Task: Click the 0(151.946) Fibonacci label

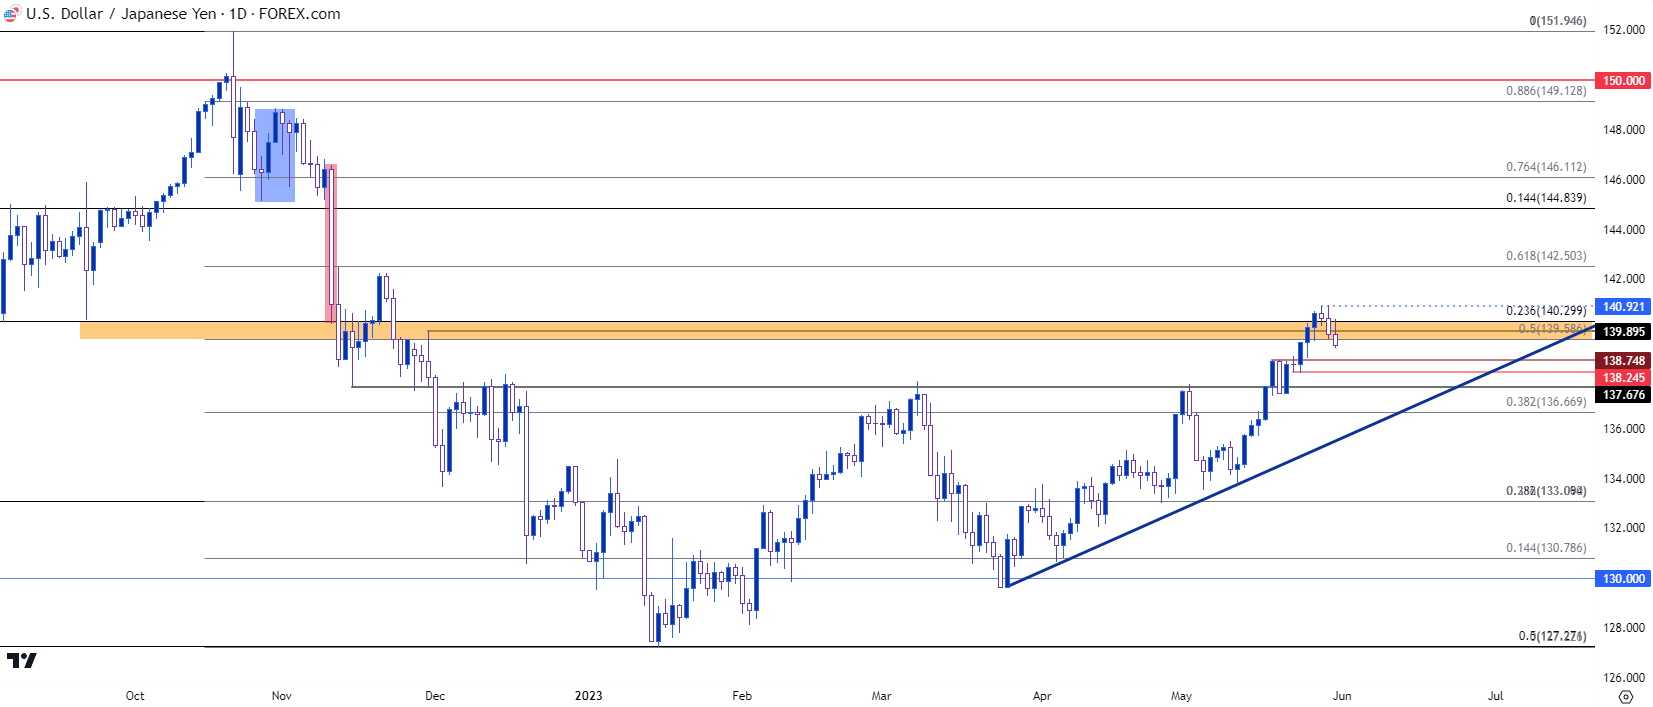Action: (1557, 21)
